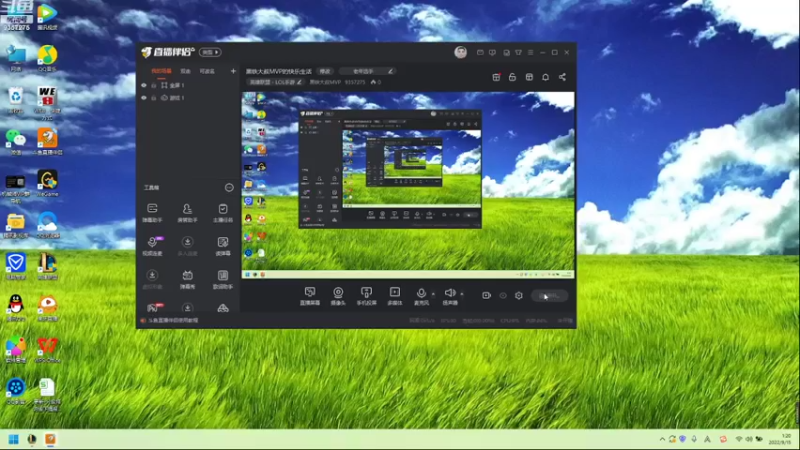Open the PK tool with the red badge
The width and height of the screenshot is (800, 450).
(153, 308)
